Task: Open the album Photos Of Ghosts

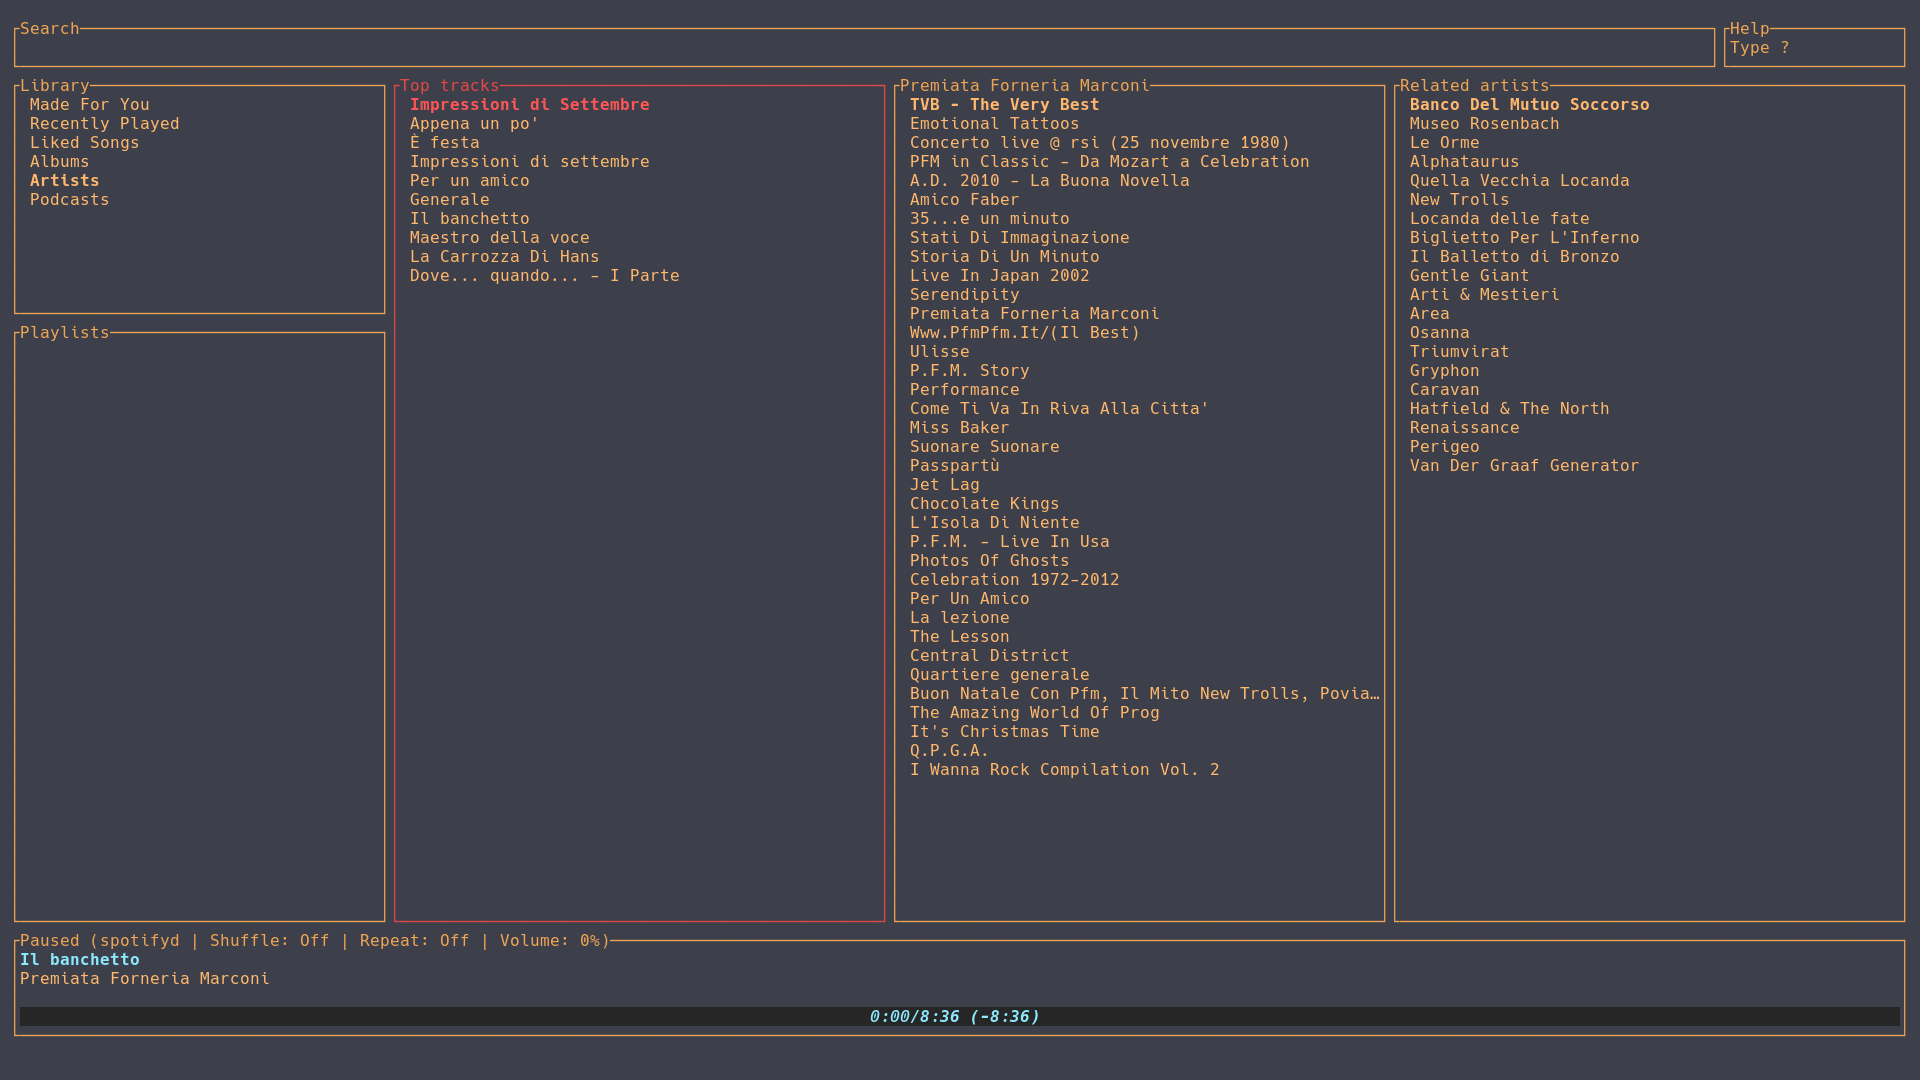Action: (x=989, y=561)
